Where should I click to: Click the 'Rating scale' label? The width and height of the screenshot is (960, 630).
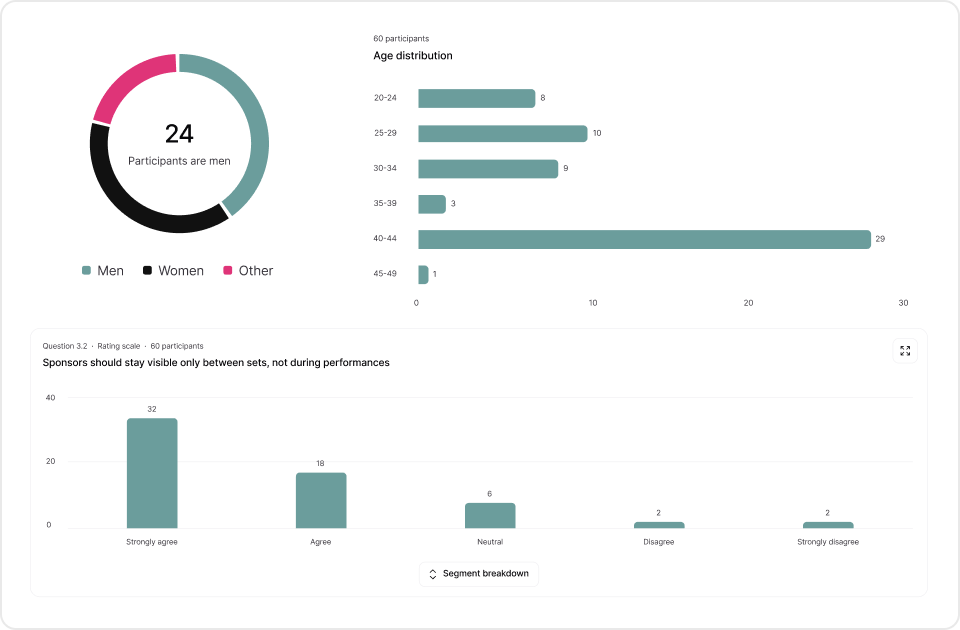point(119,346)
